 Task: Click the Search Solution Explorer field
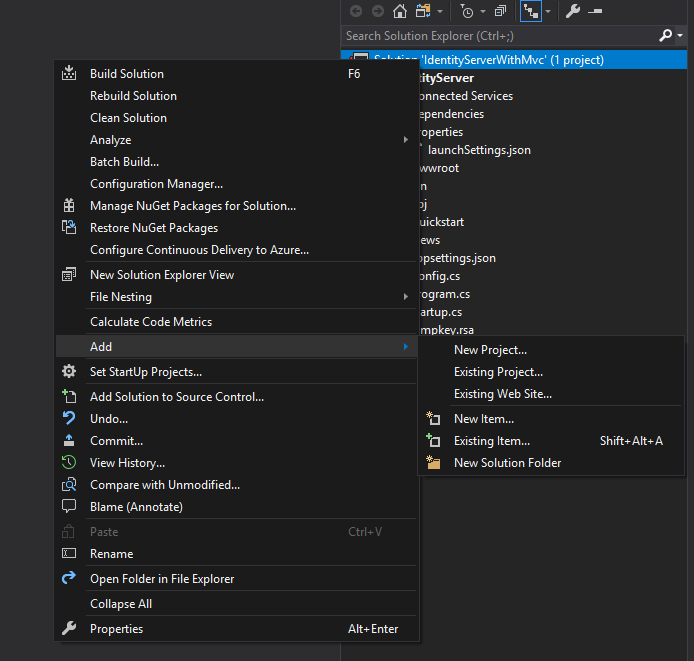pyautogui.click(x=500, y=36)
